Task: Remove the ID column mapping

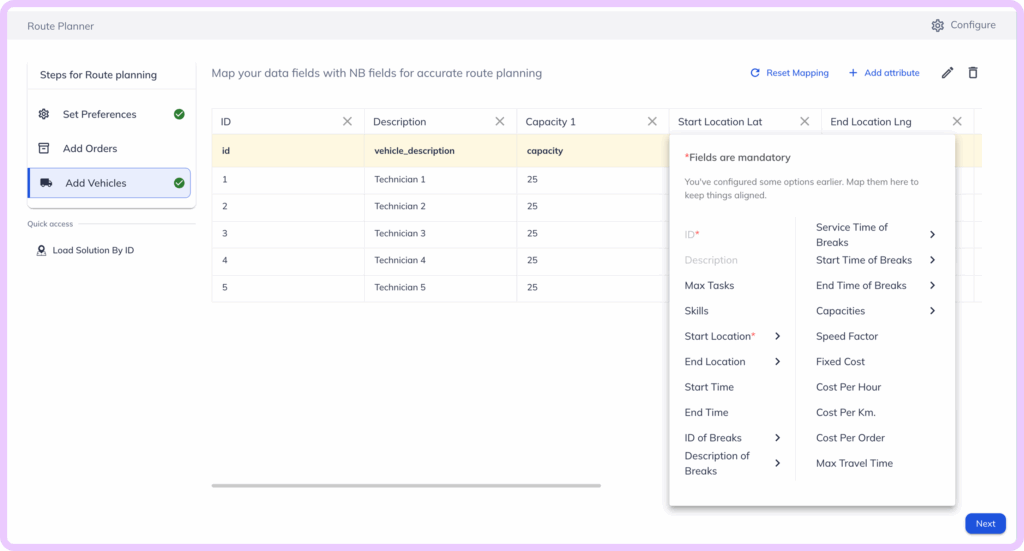Action: (x=347, y=121)
